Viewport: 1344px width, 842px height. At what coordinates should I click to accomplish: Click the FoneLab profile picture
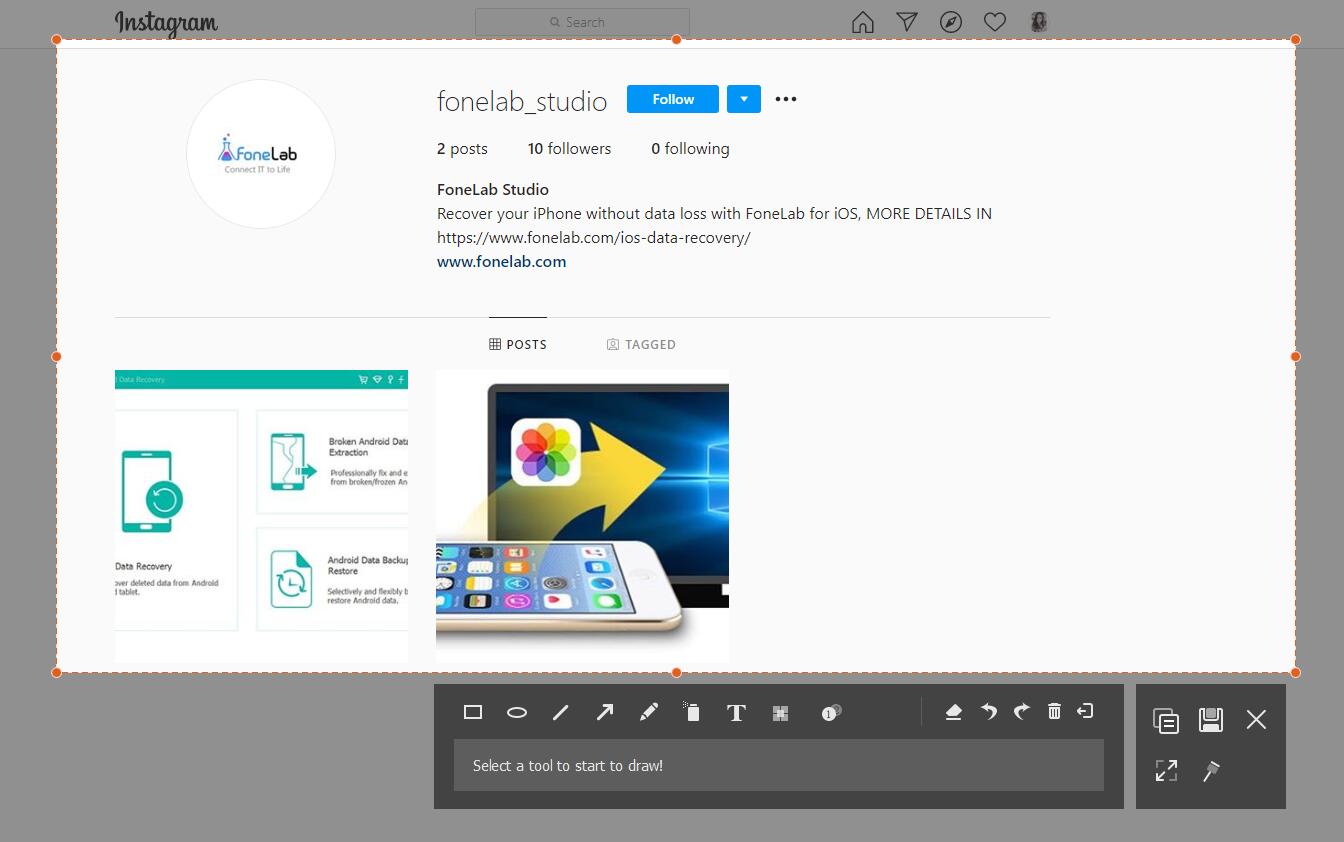[261, 154]
